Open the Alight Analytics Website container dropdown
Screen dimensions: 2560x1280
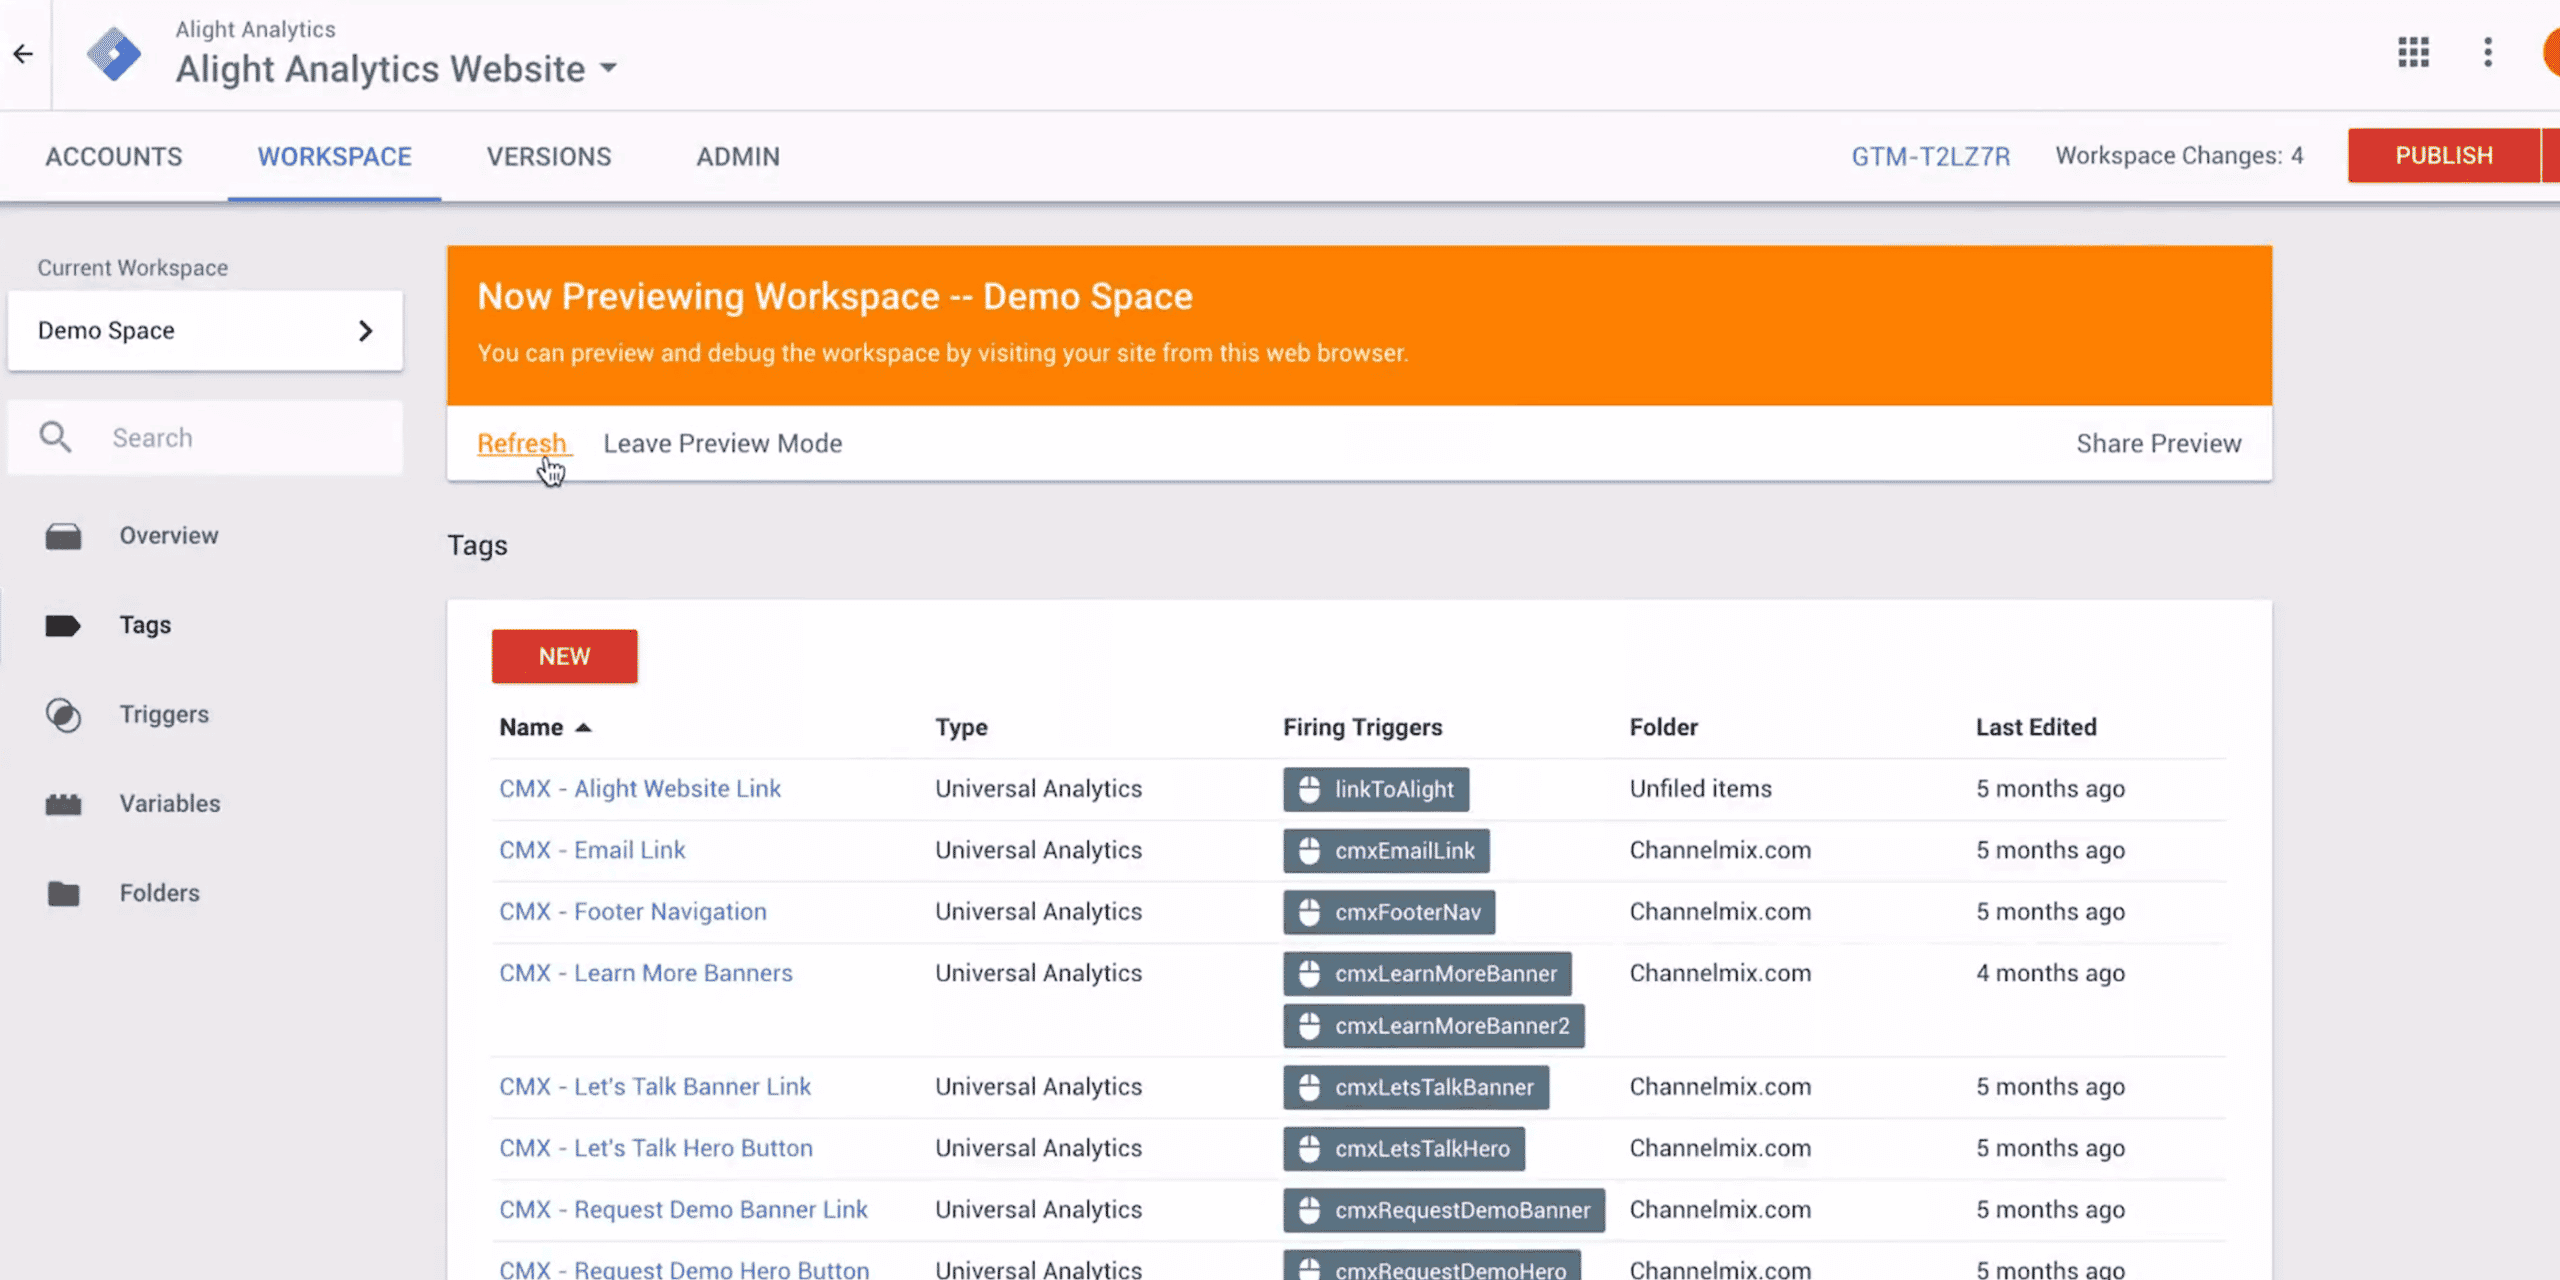(608, 69)
